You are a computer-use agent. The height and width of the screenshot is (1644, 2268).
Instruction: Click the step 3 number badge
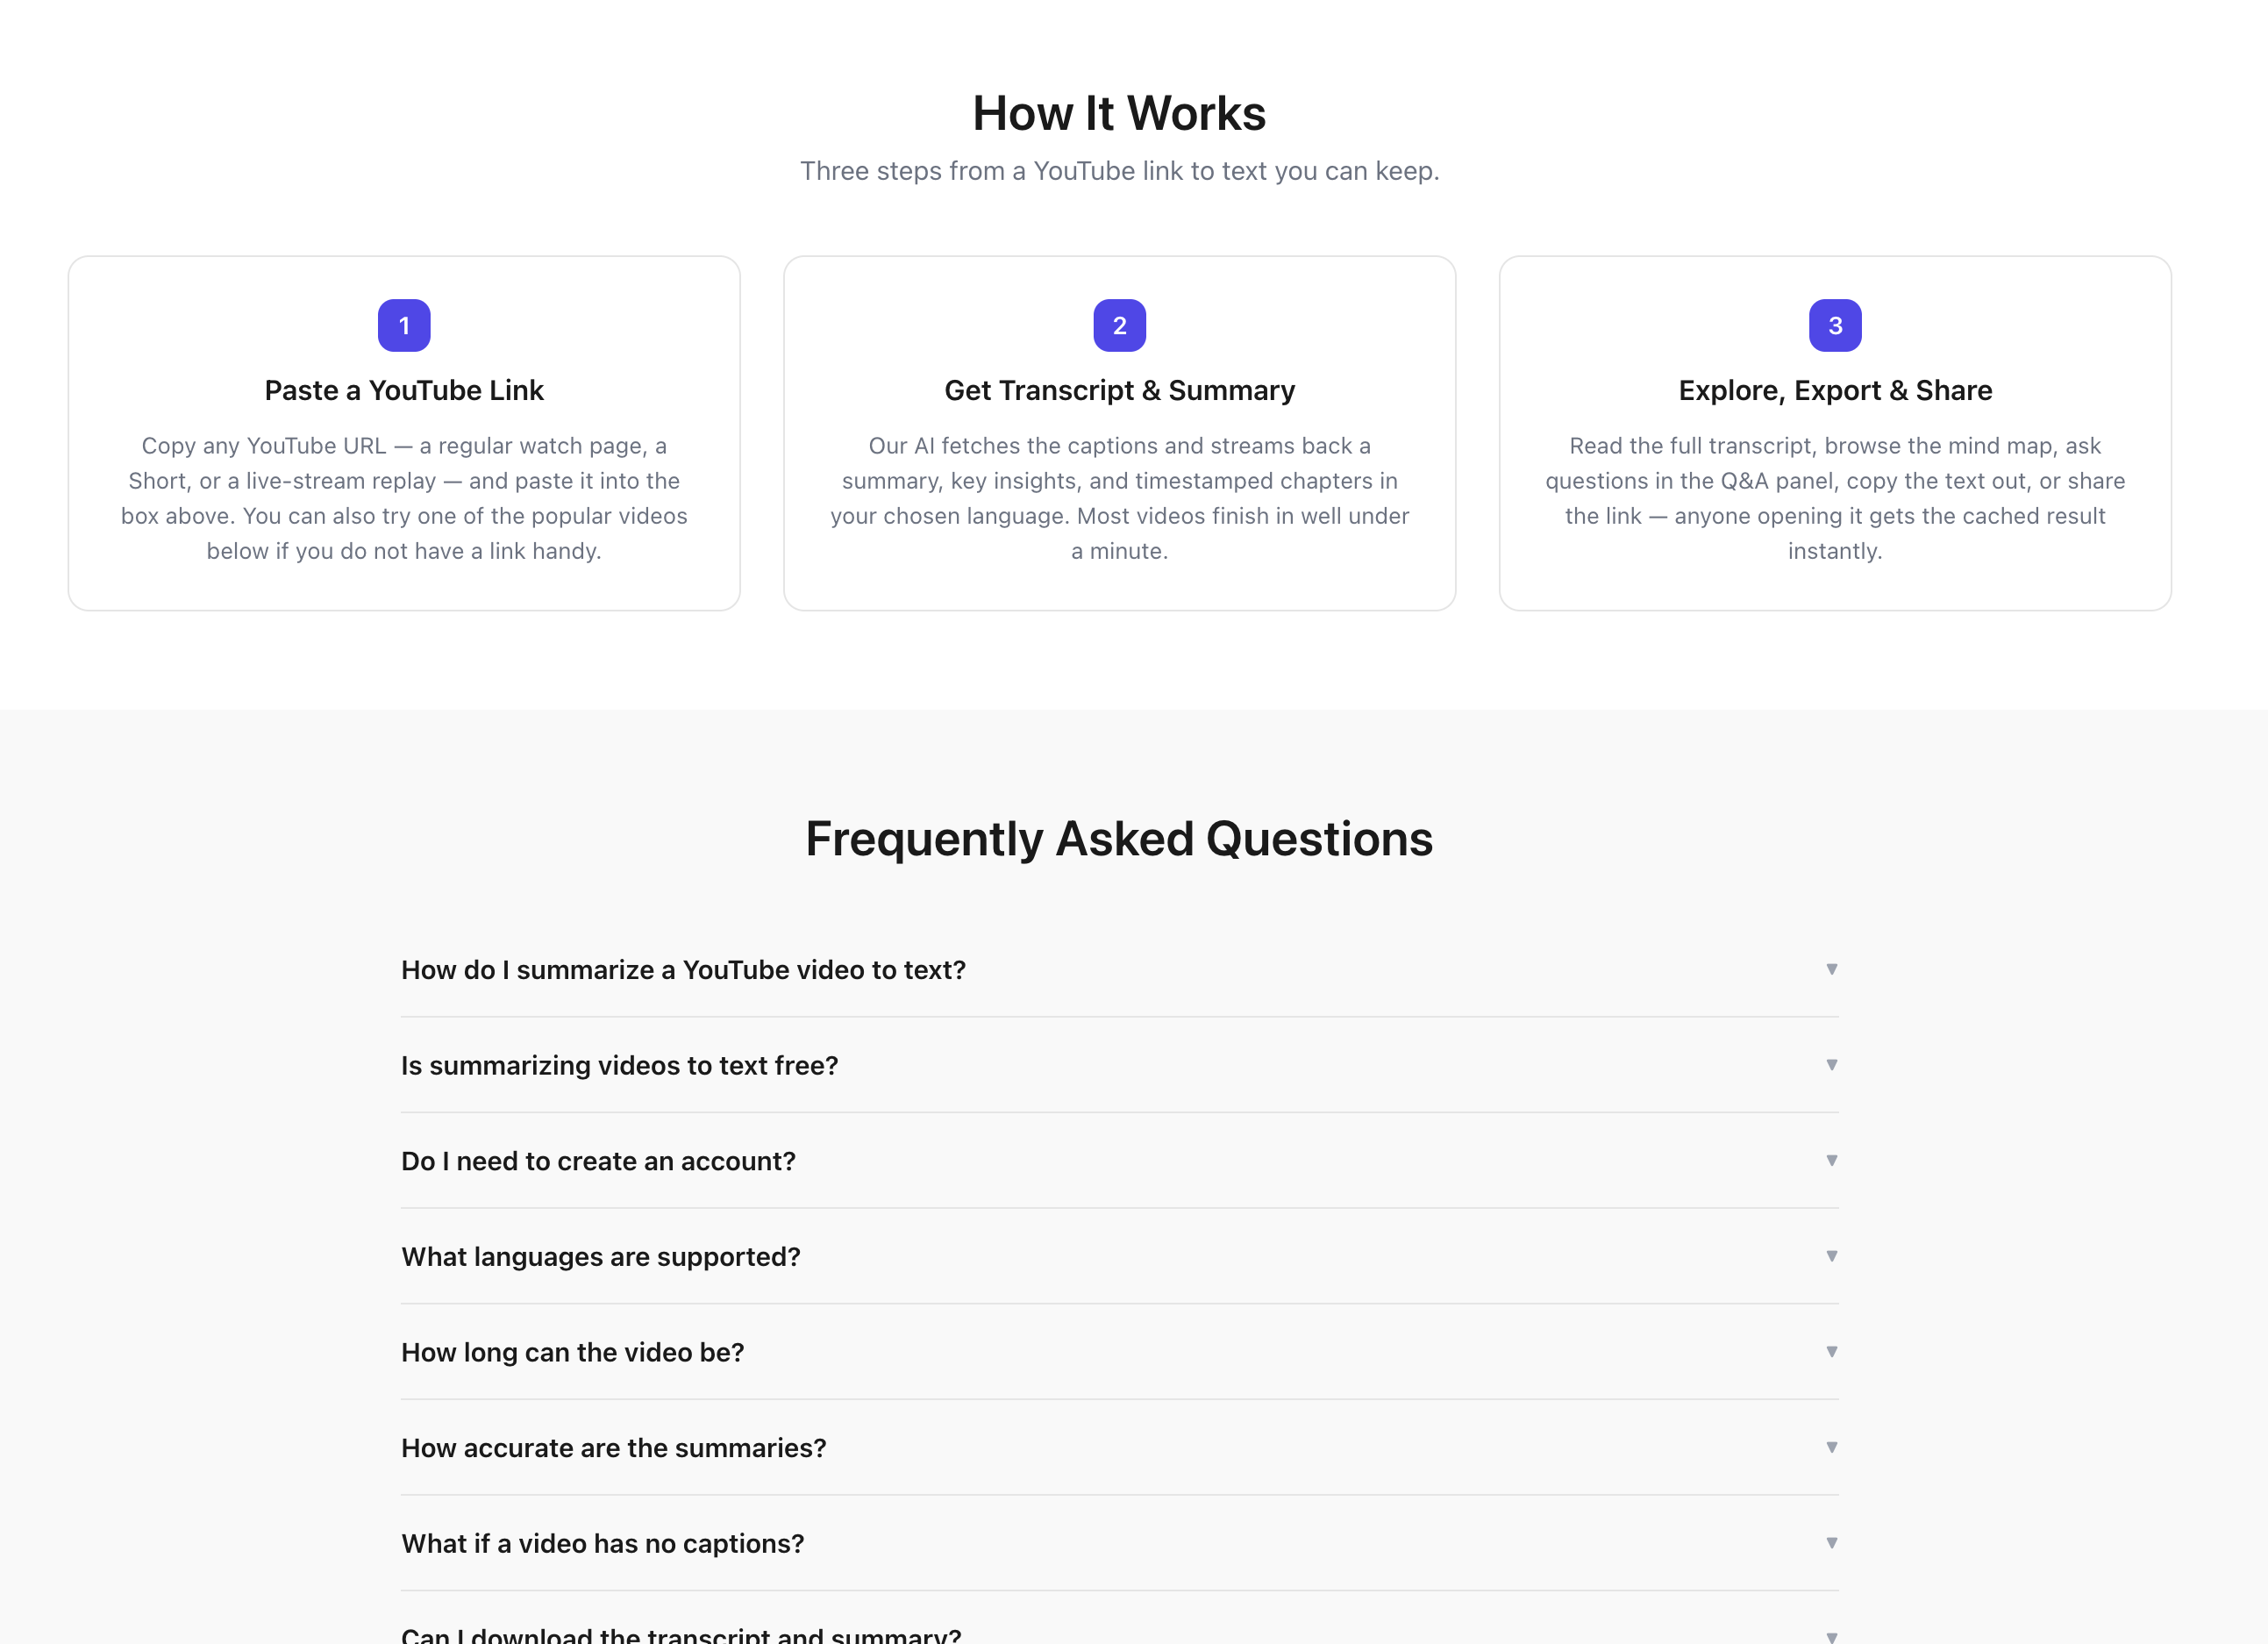[1835, 325]
